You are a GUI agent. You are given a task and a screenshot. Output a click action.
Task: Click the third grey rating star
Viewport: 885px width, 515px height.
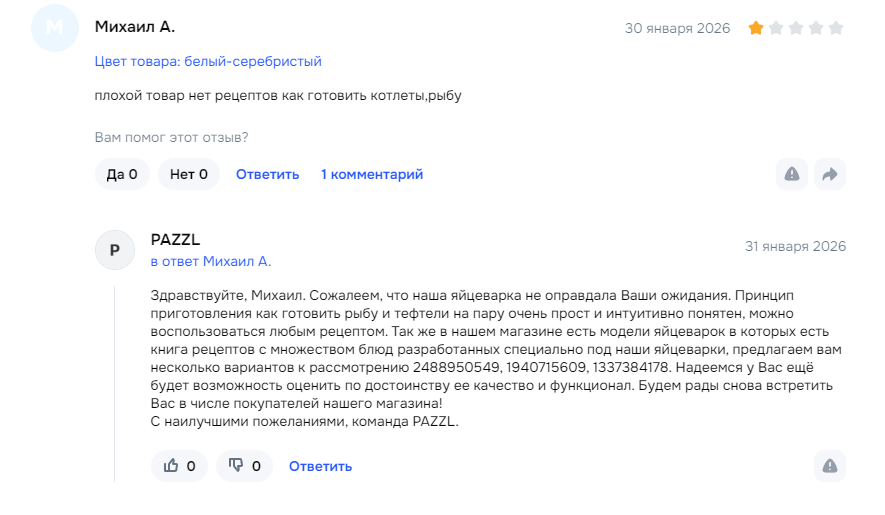coord(796,28)
